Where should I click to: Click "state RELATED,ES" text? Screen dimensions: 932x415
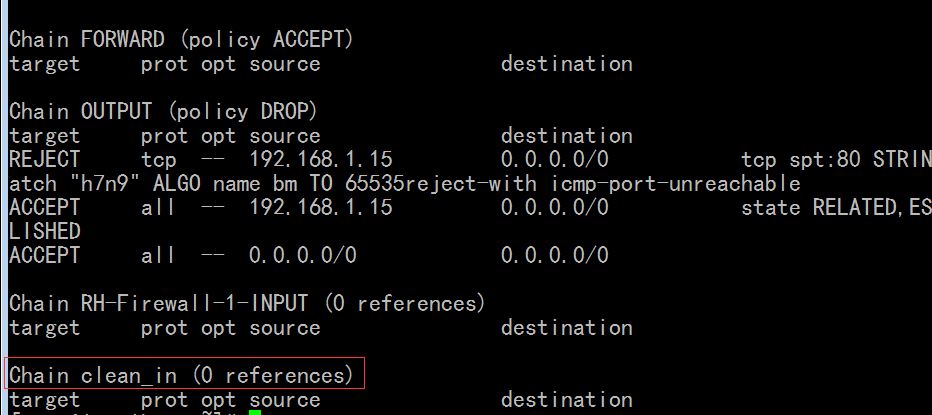point(836,208)
